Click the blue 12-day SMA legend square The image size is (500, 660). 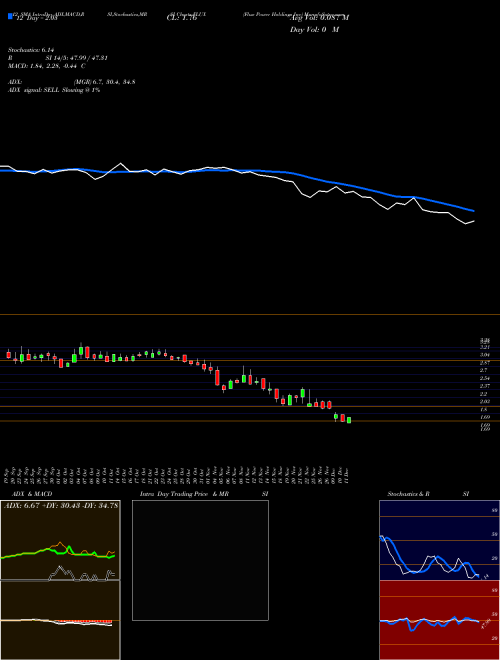coord(10,16)
